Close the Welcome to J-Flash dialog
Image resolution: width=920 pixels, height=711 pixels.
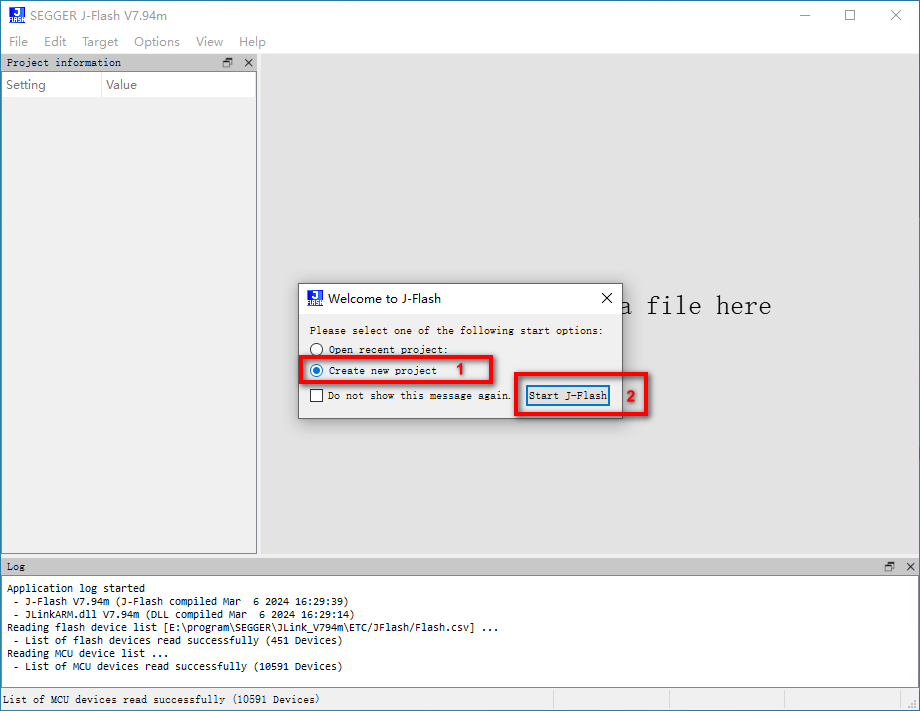[x=607, y=299]
